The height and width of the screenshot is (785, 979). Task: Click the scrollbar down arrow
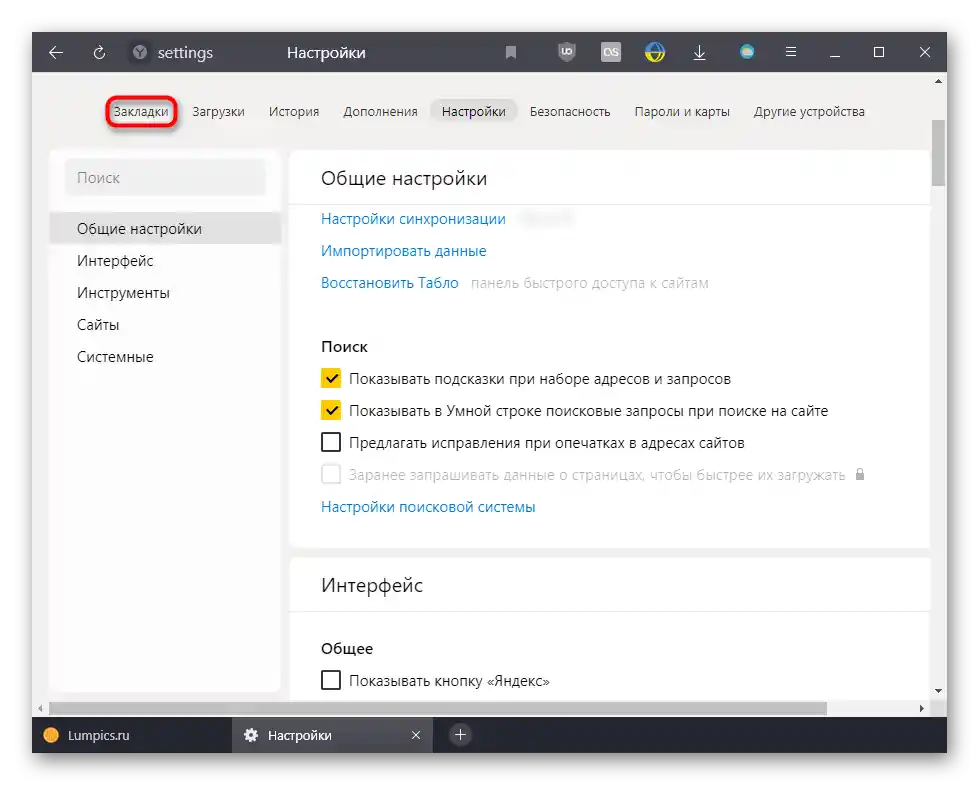pos(938,691)
